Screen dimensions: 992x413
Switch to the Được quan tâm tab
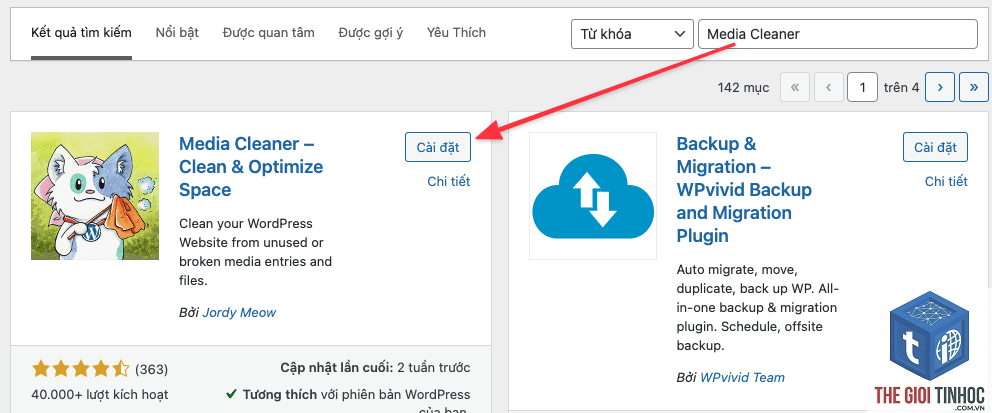(x=268, y=33)
